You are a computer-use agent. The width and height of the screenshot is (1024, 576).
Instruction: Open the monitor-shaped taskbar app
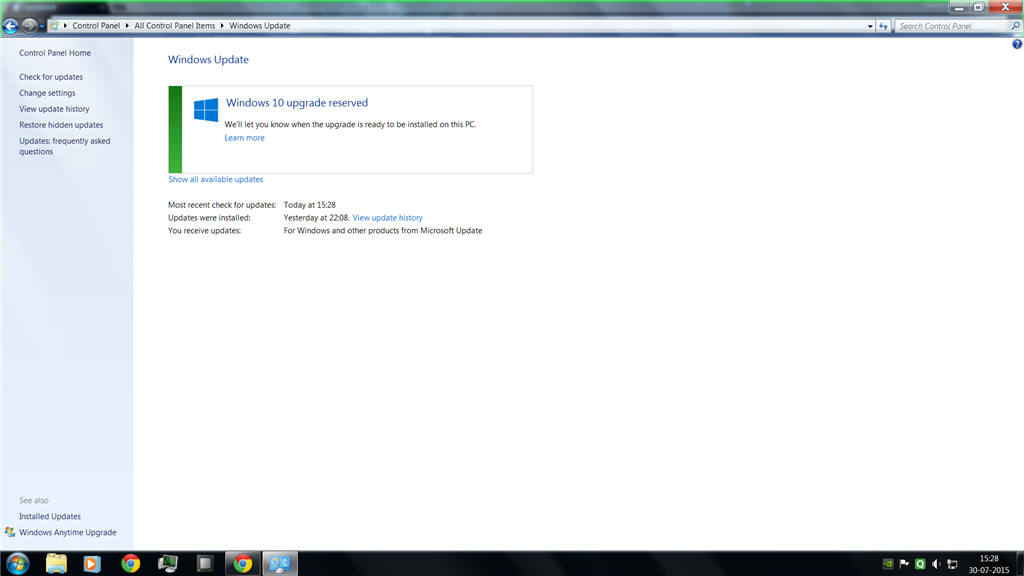pyautogui.click(x=168, y=563)
